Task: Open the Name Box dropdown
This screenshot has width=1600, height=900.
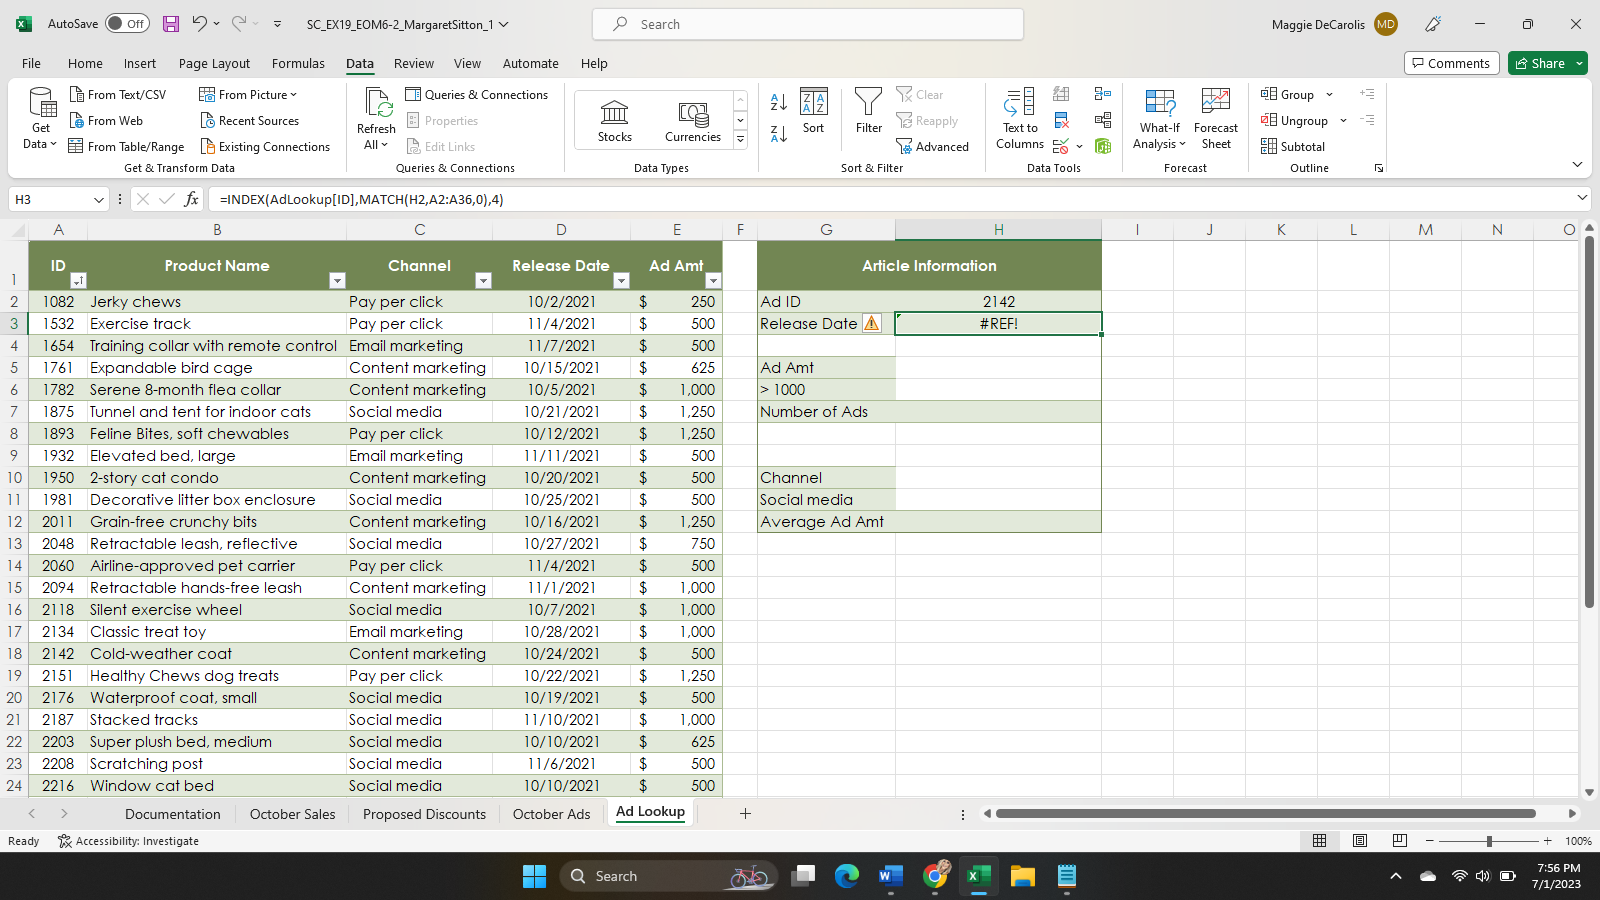Action: tap(97, 199)
